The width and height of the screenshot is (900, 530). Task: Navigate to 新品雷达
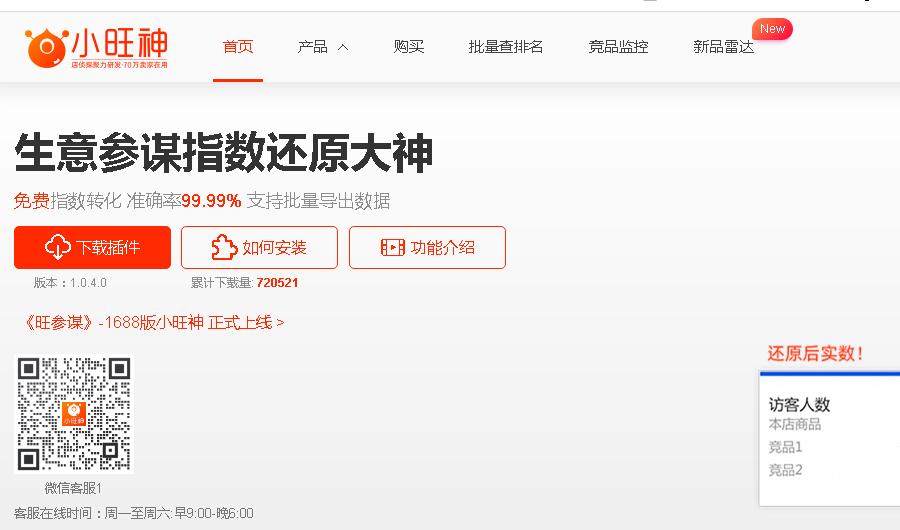click(x=723, y=47)
